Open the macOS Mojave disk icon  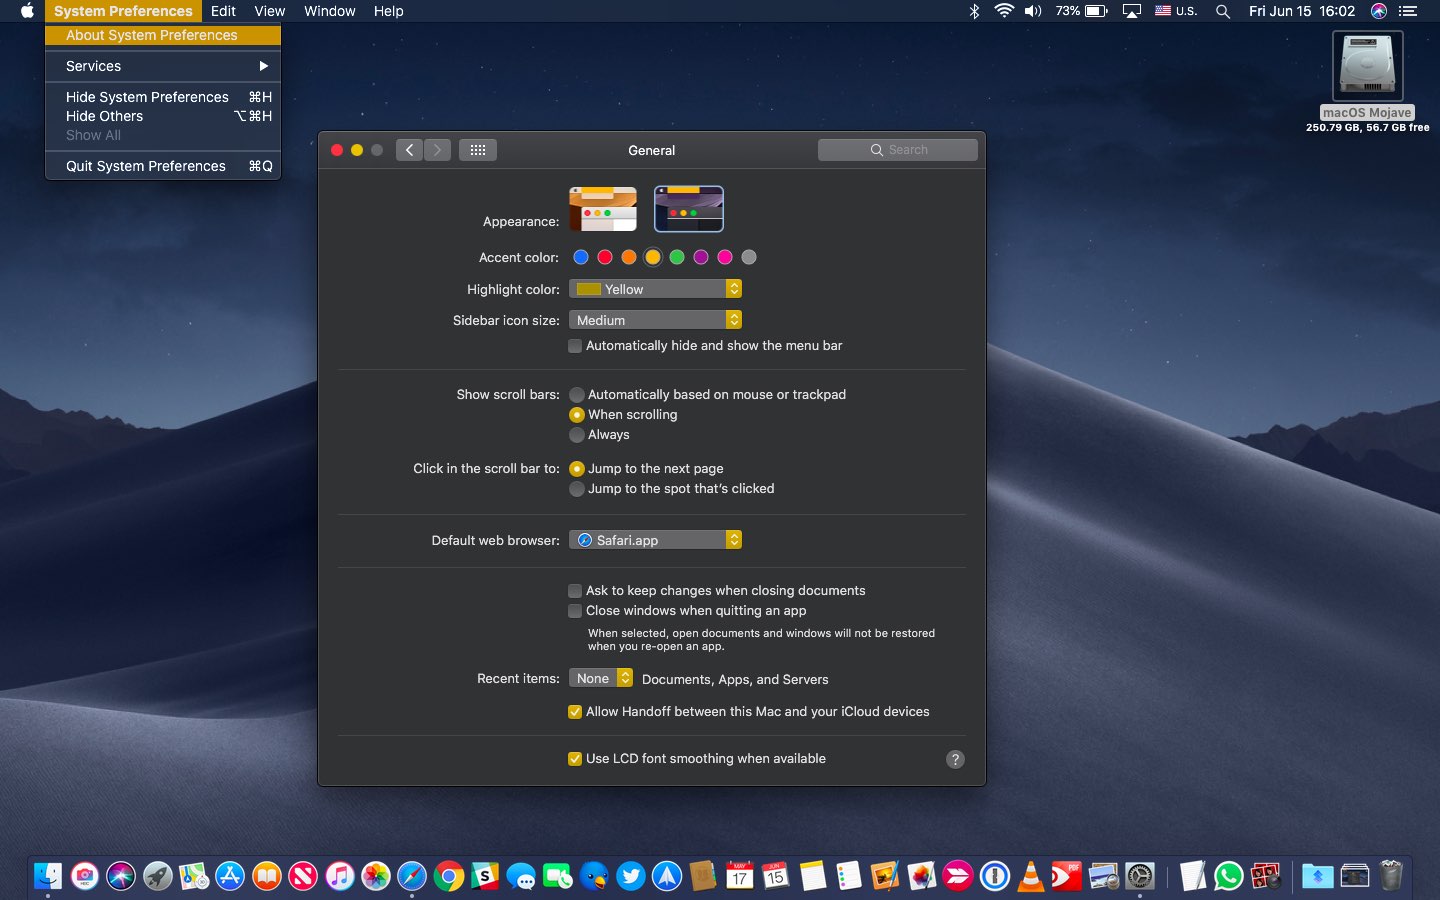click(x=1367, y=68)
